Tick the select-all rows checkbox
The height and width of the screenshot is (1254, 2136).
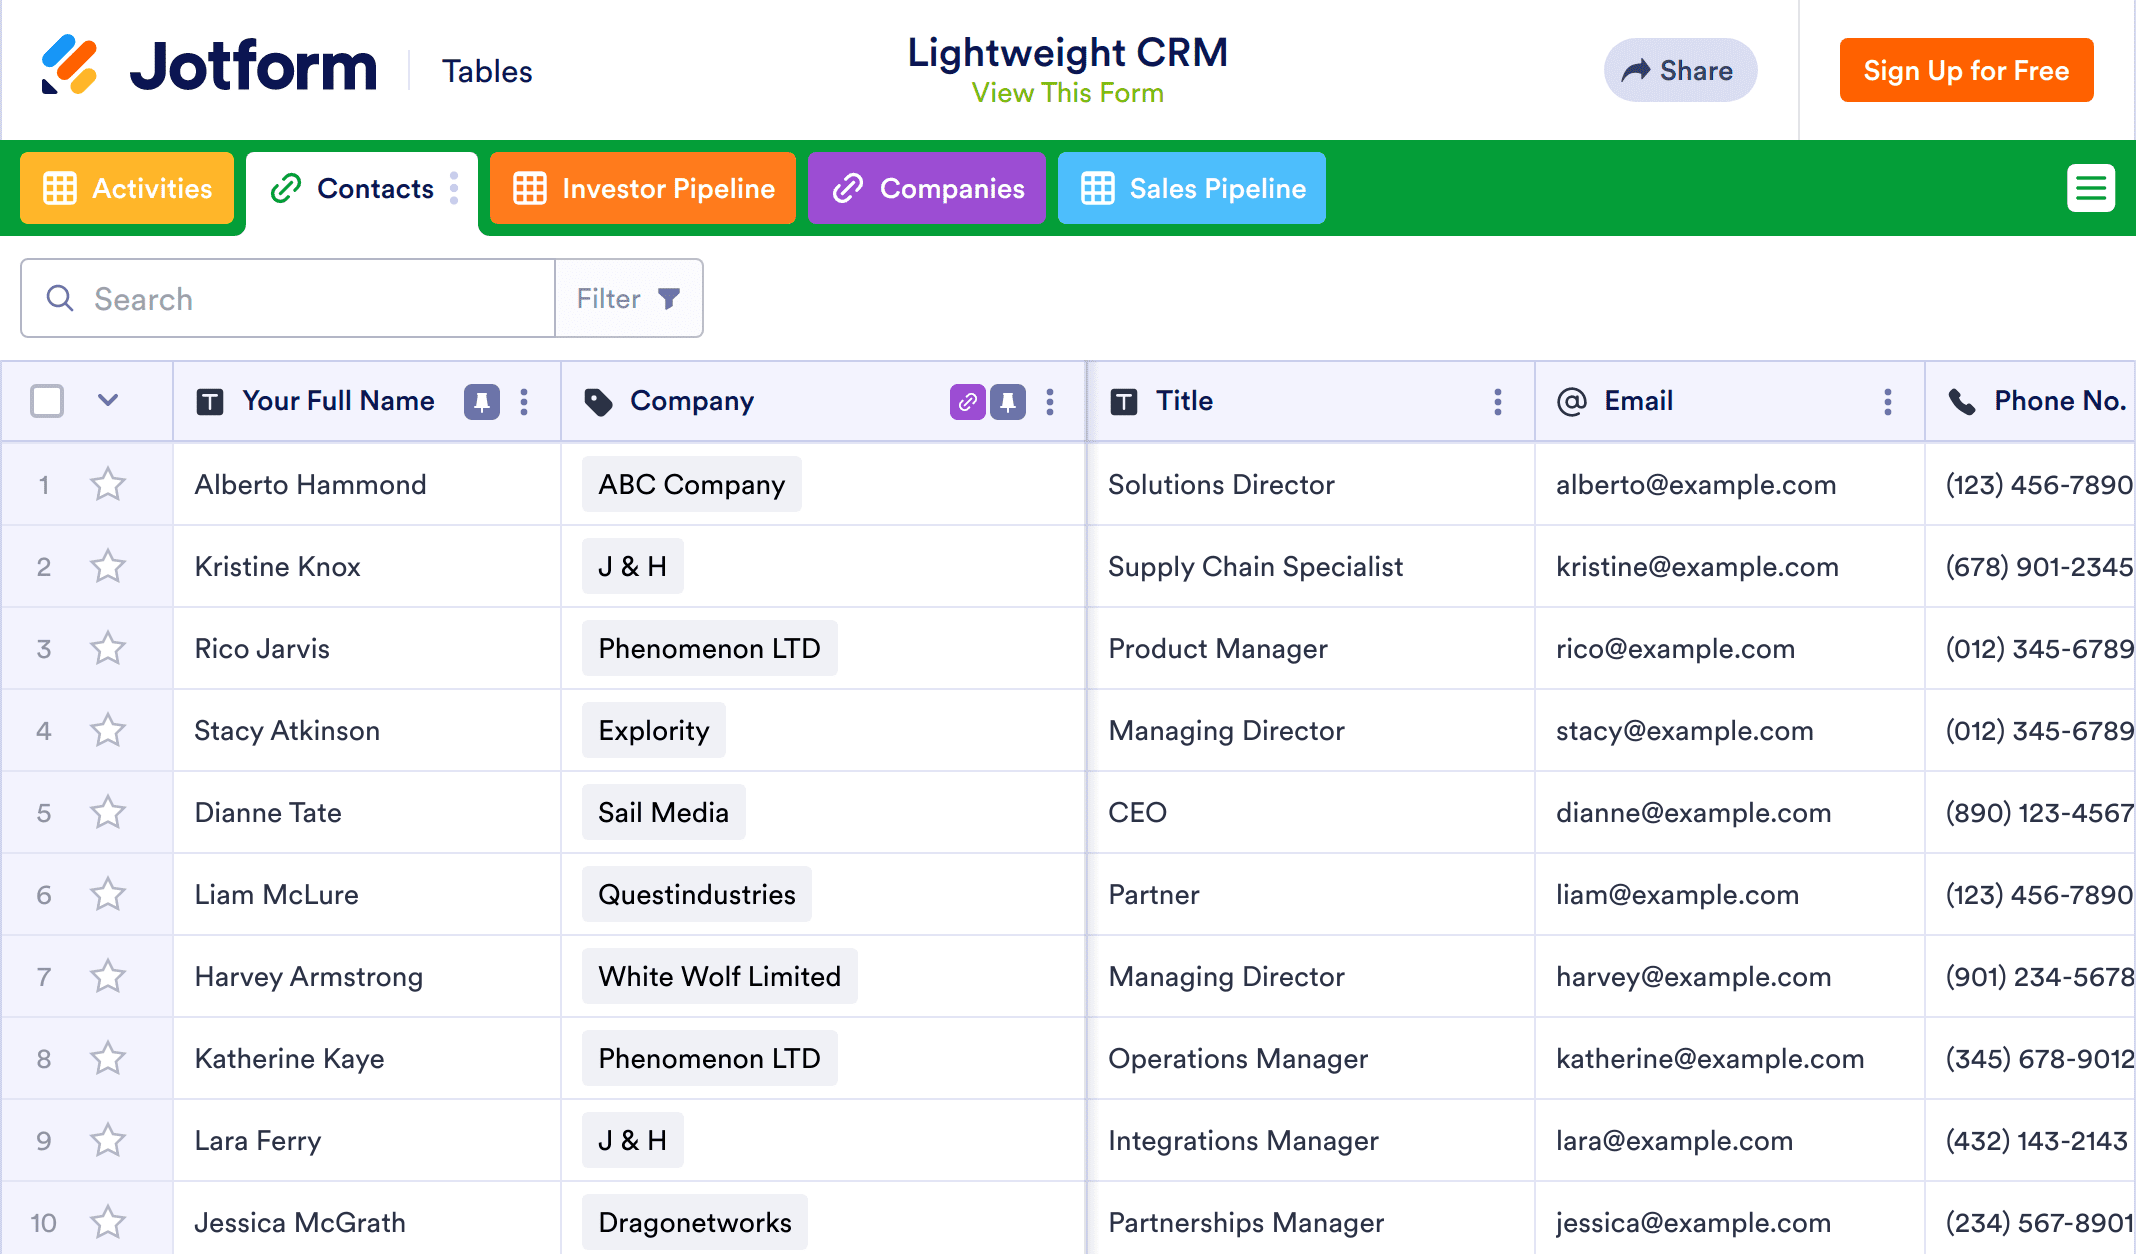coord(47,401)
